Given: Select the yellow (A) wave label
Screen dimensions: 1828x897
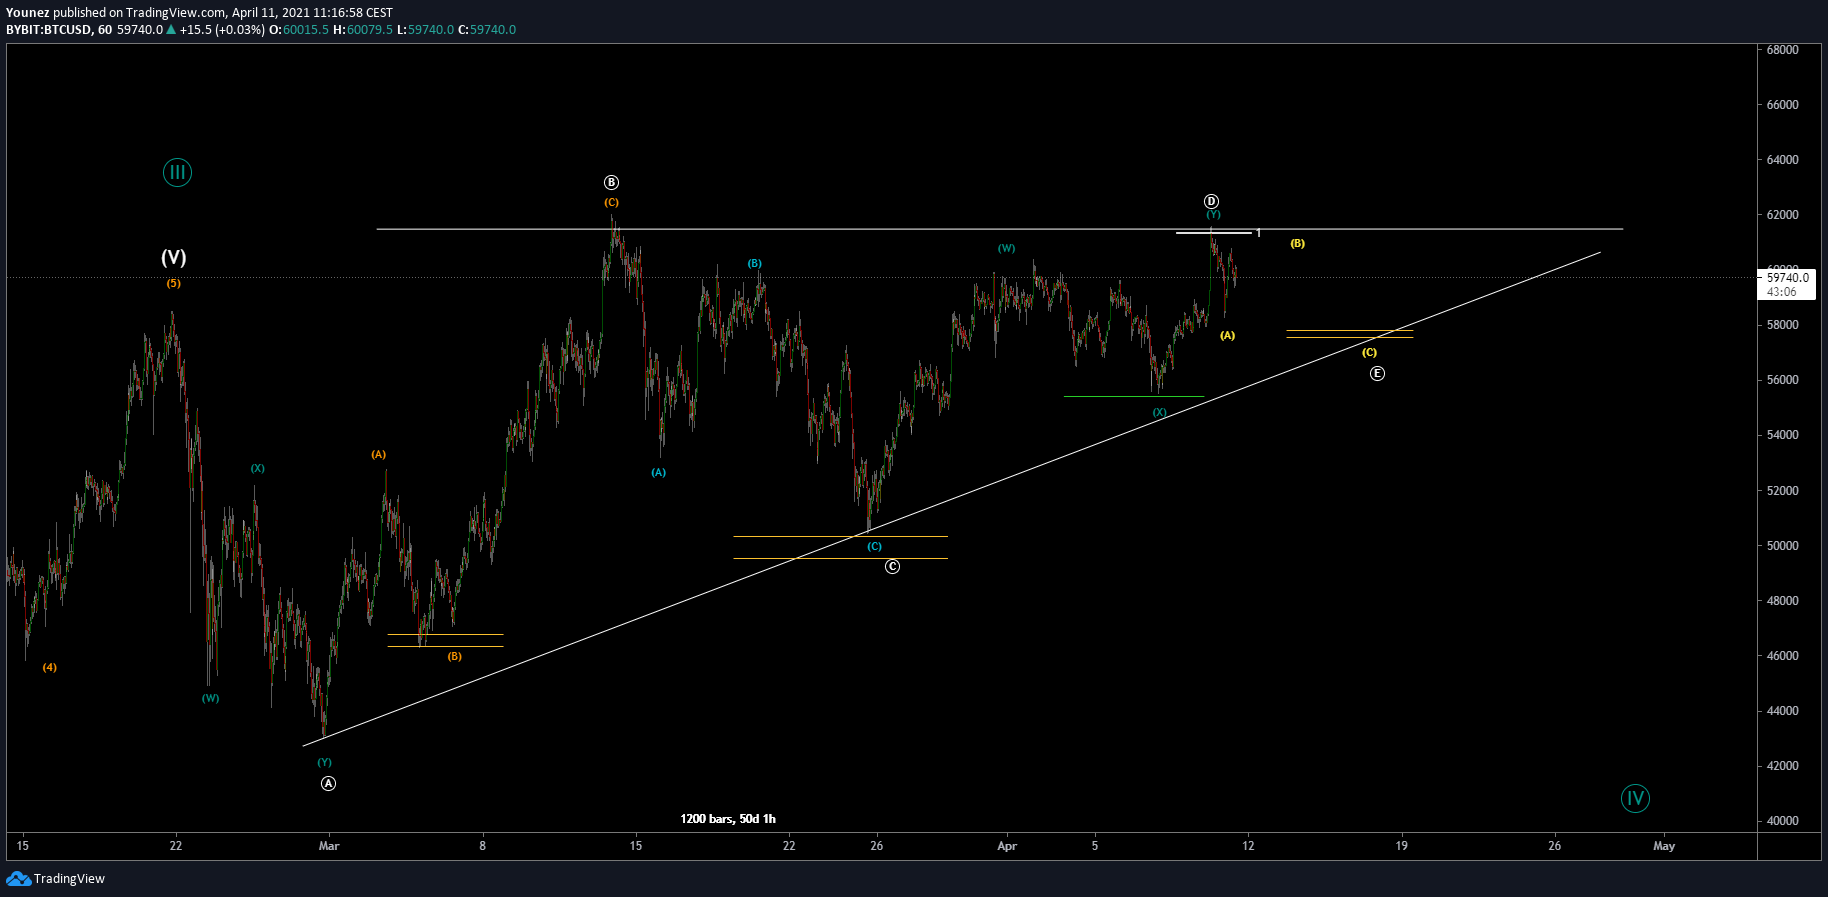Looking at the screenshot, I should pos(1227,336).
